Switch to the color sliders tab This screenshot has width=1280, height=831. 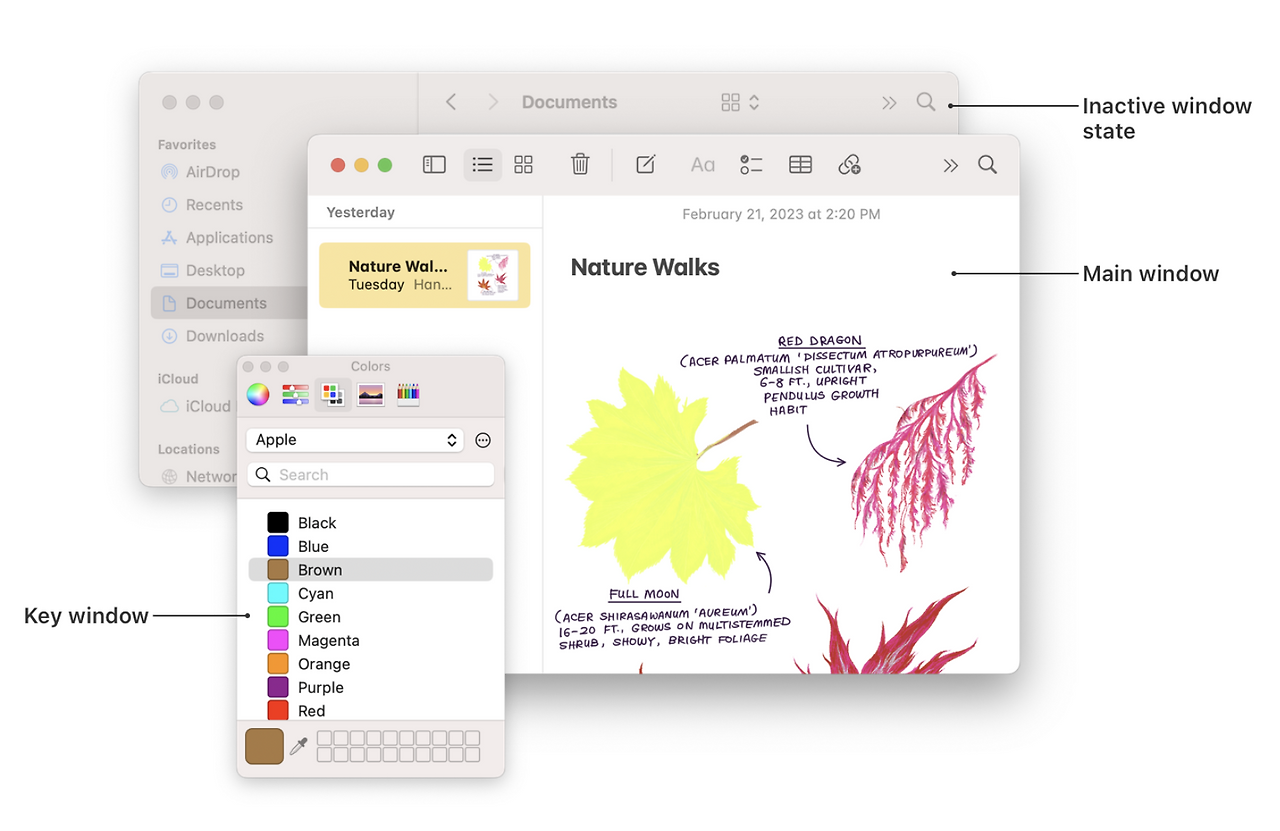tap(295, 394)
